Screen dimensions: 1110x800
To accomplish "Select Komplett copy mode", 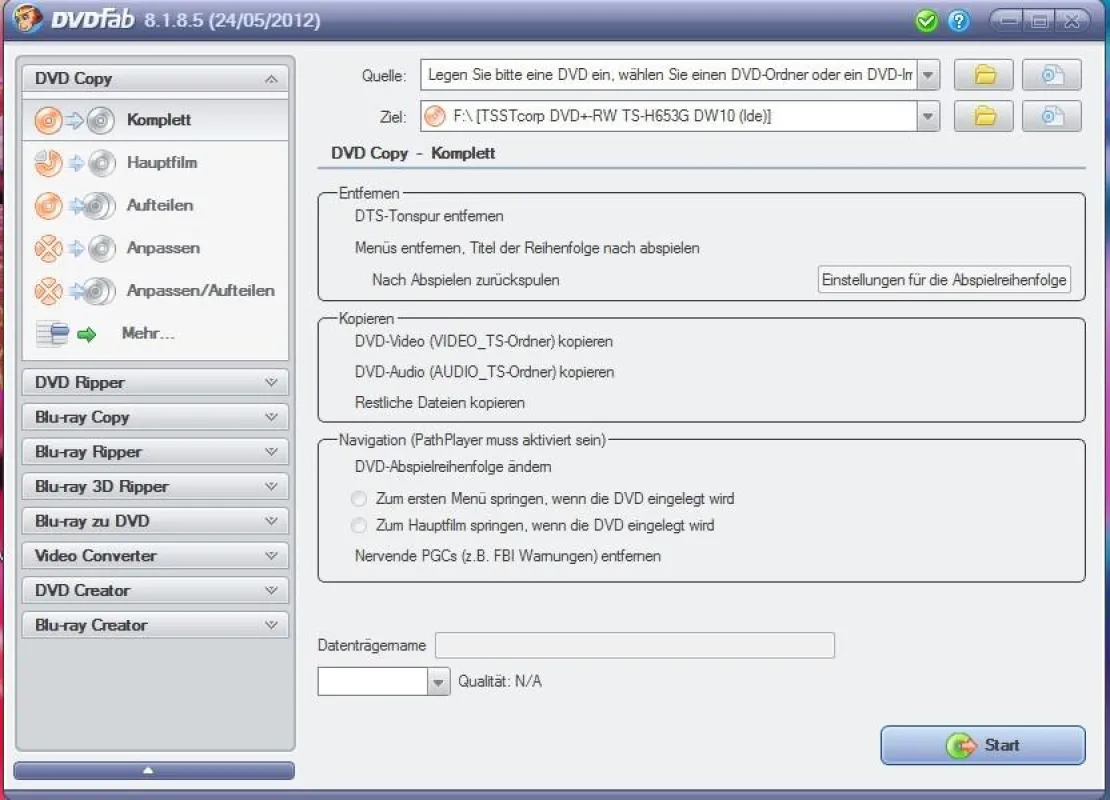I will point(155,120).
